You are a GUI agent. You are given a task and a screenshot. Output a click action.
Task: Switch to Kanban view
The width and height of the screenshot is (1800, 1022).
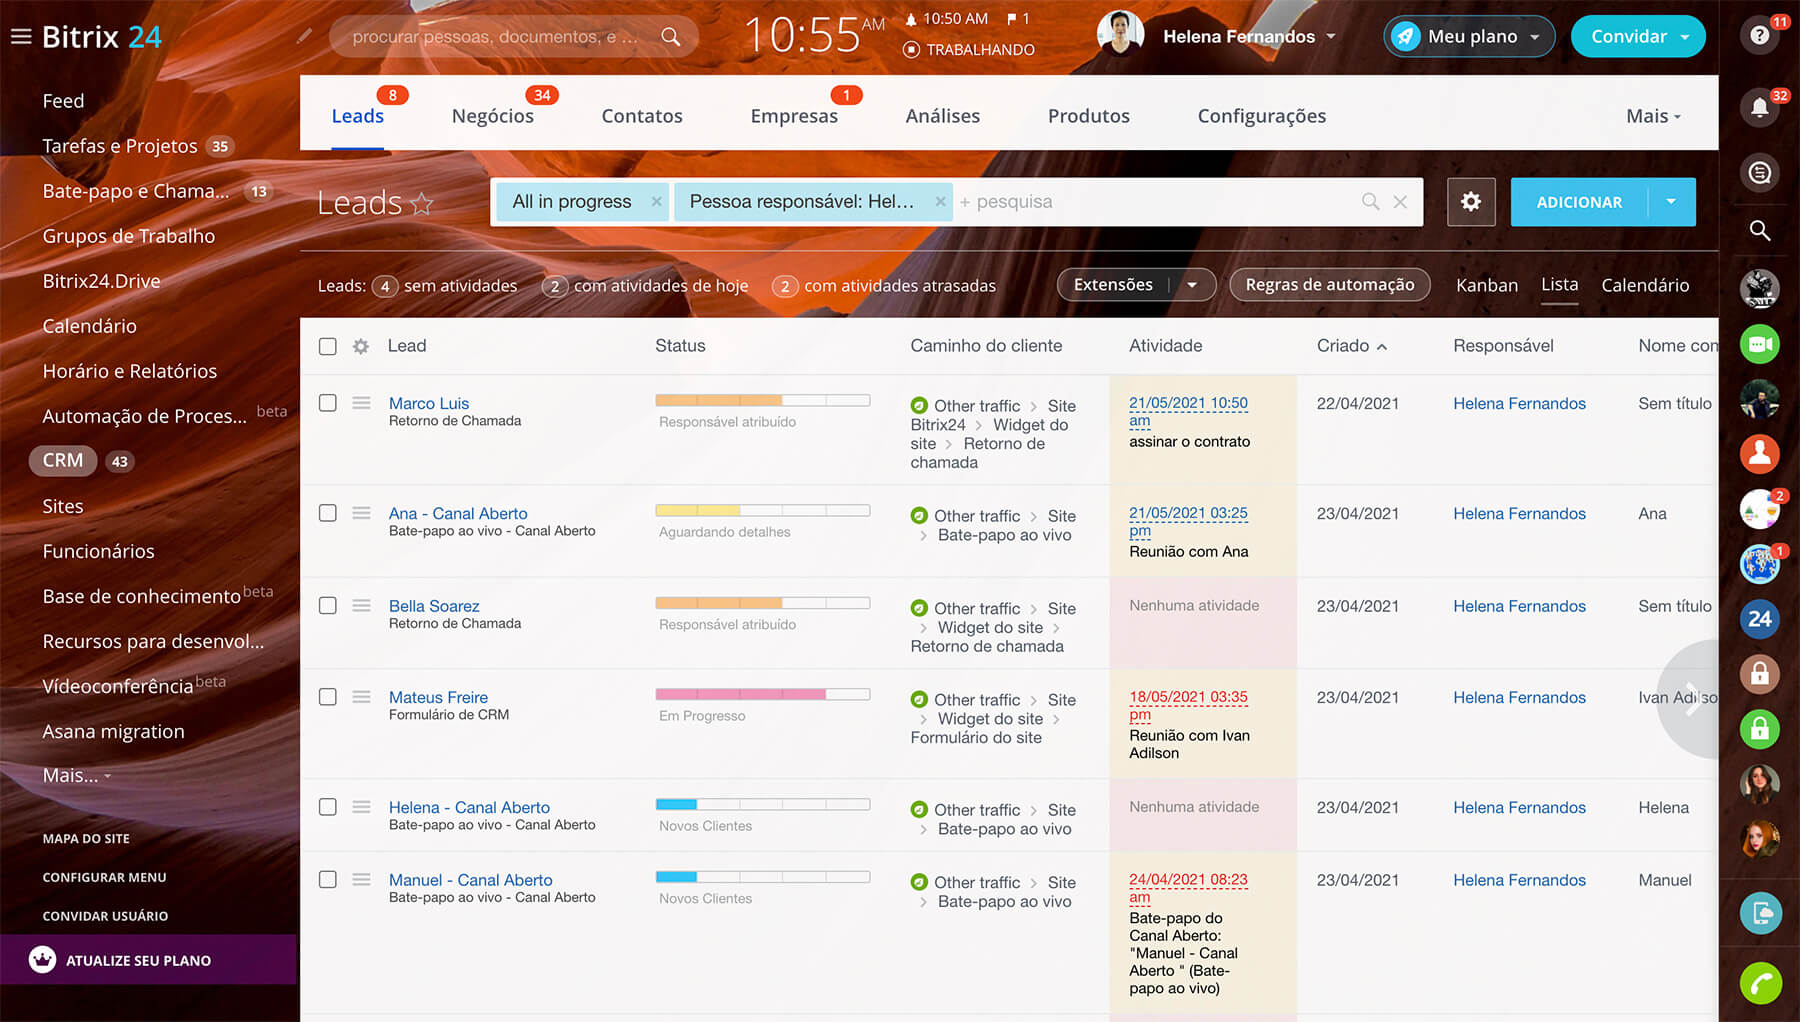pyautogui.click(x=1486, y=285)
